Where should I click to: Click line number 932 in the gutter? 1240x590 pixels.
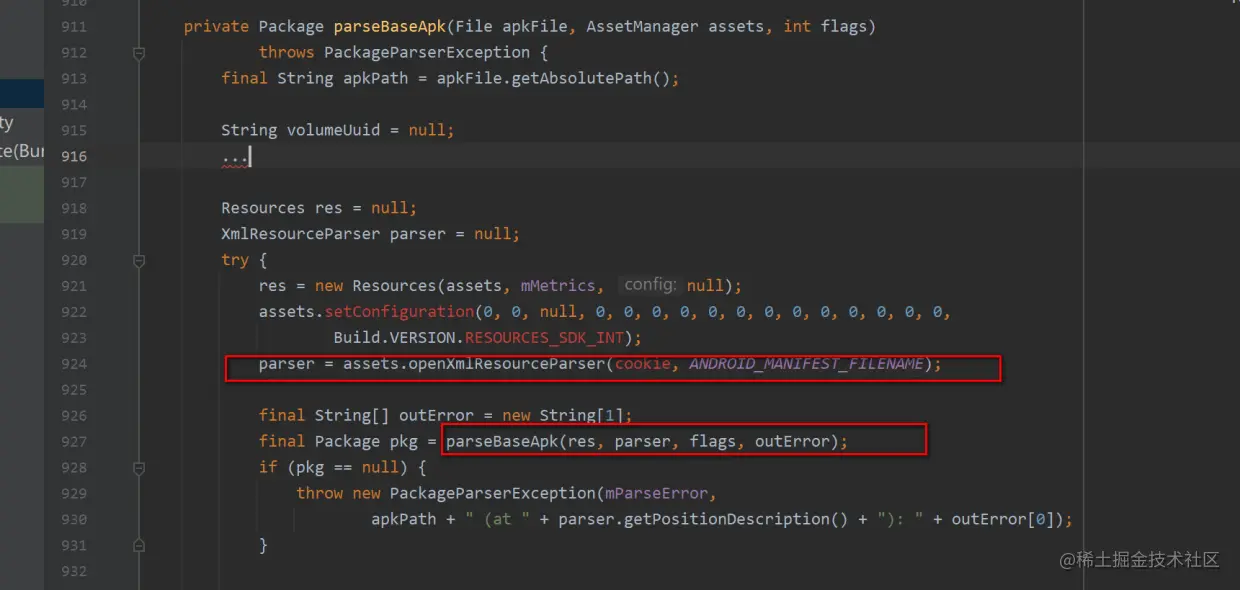click(x=73, y=572)
